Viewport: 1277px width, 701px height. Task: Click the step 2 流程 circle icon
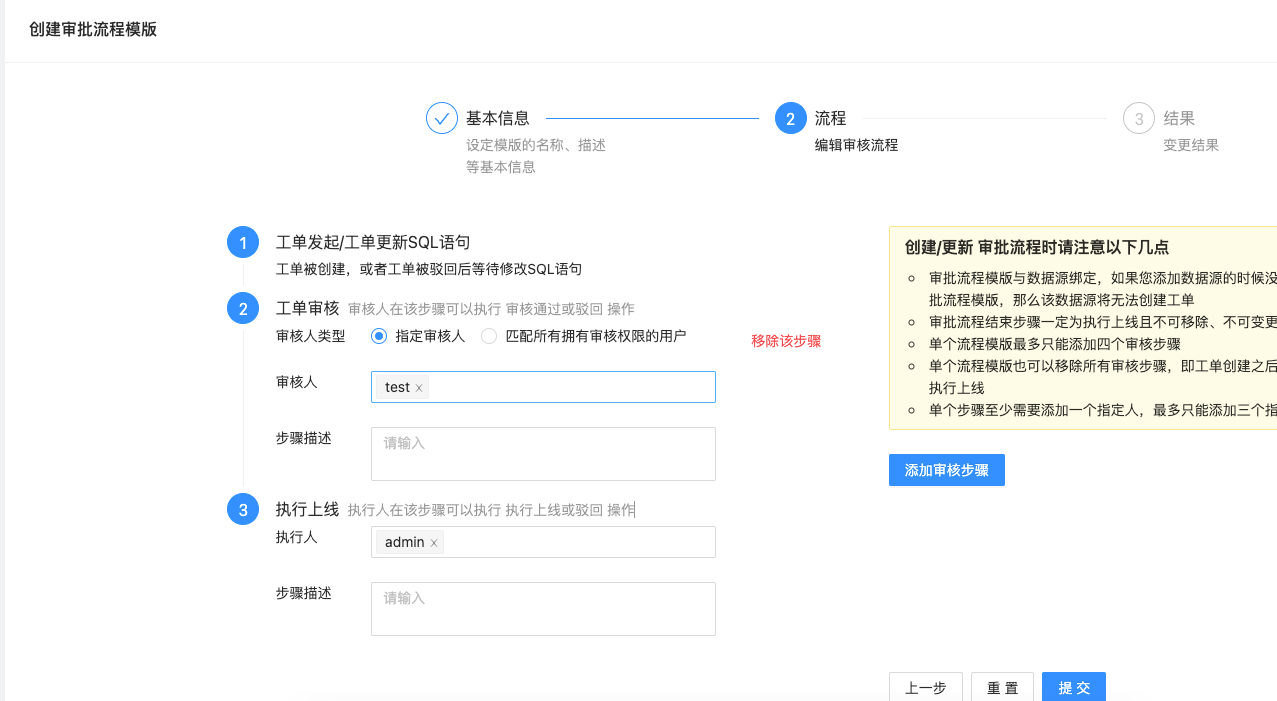tap(790, 118)
